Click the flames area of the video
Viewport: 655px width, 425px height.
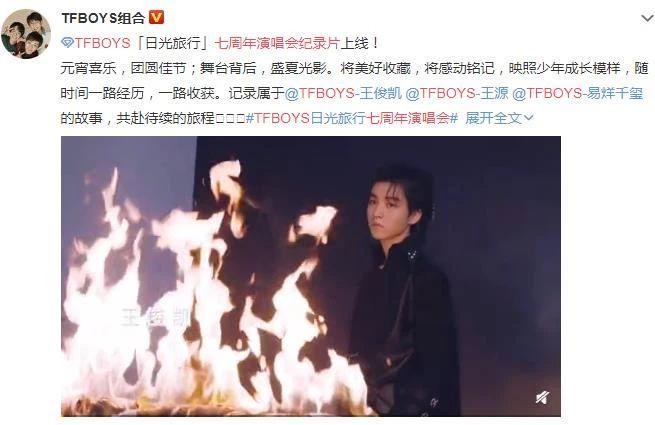[x=209, y=293]
